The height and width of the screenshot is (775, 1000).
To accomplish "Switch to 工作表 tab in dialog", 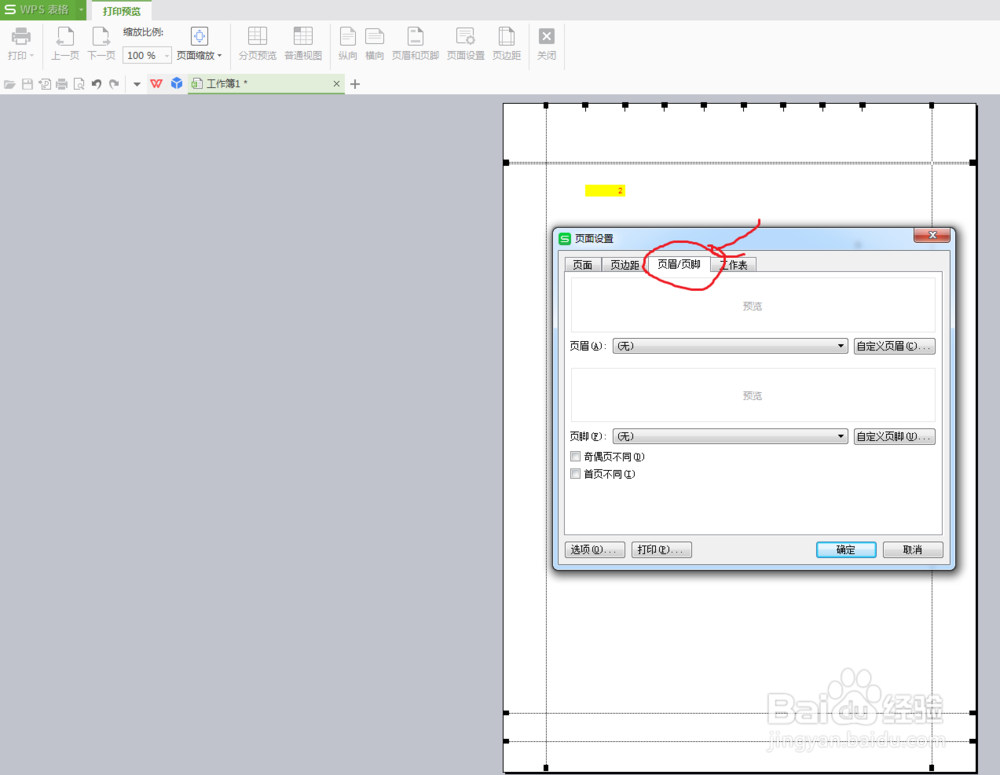I will (x=734, y=265).
